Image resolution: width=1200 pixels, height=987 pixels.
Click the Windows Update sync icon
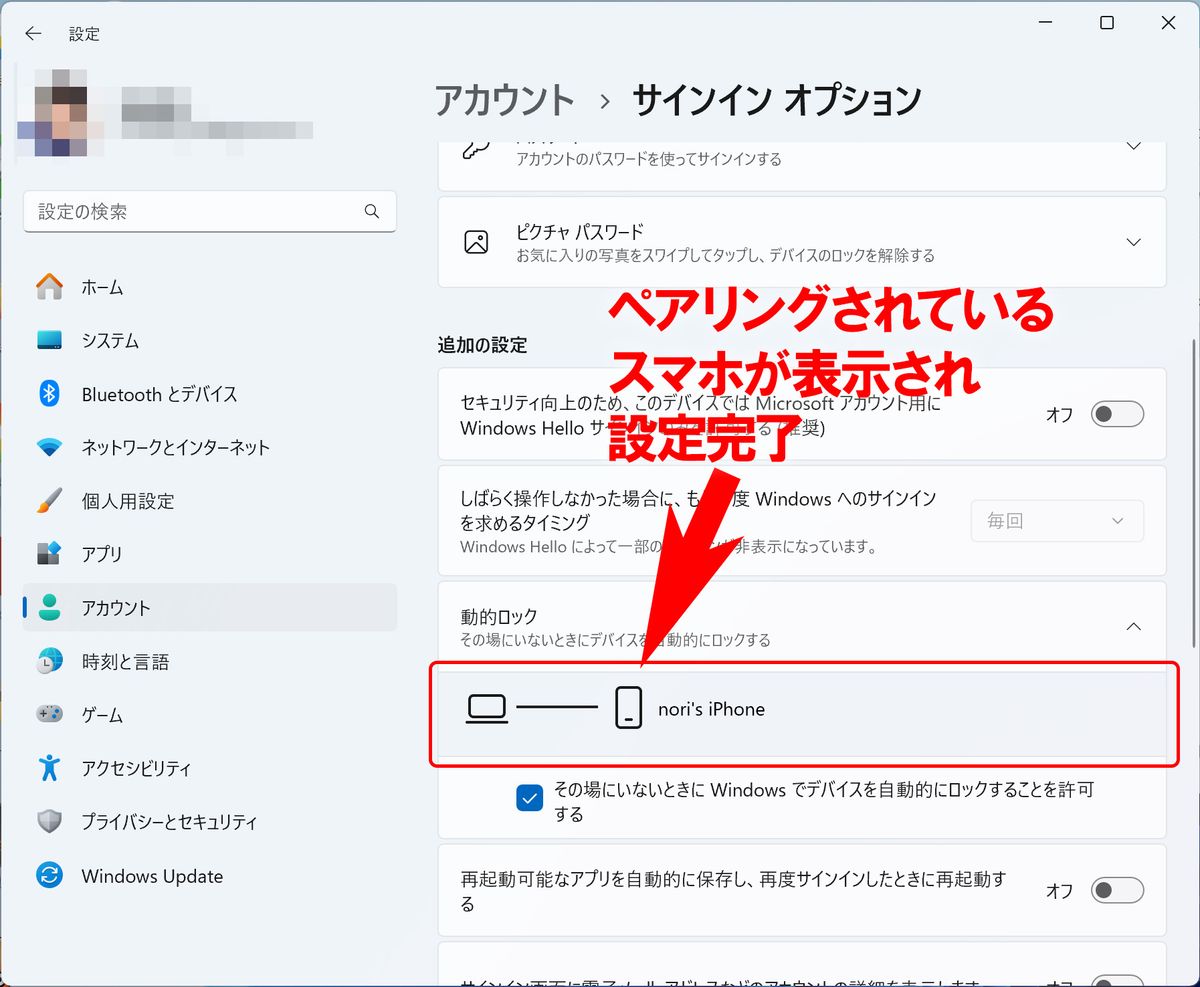tap(49, 876)
